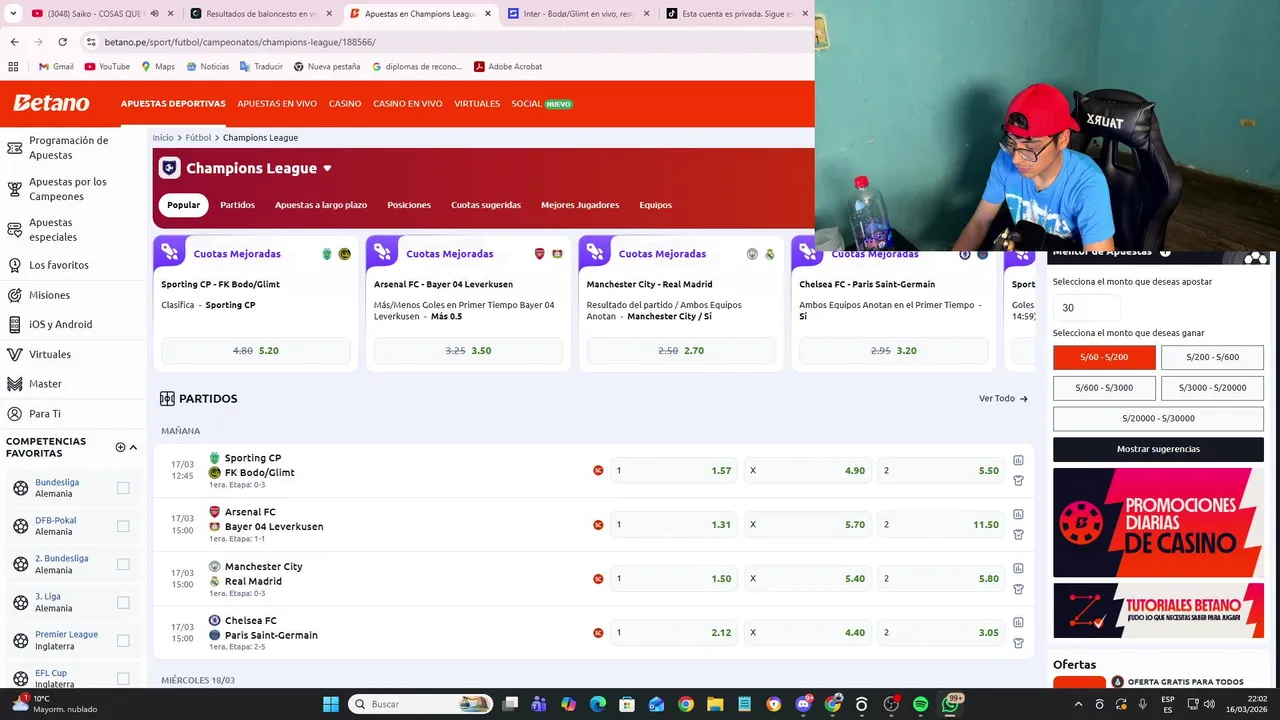Bet Real Madrid win at 5.80
The width and height of the screenshot is (1280, 720).
coord(941,578)
